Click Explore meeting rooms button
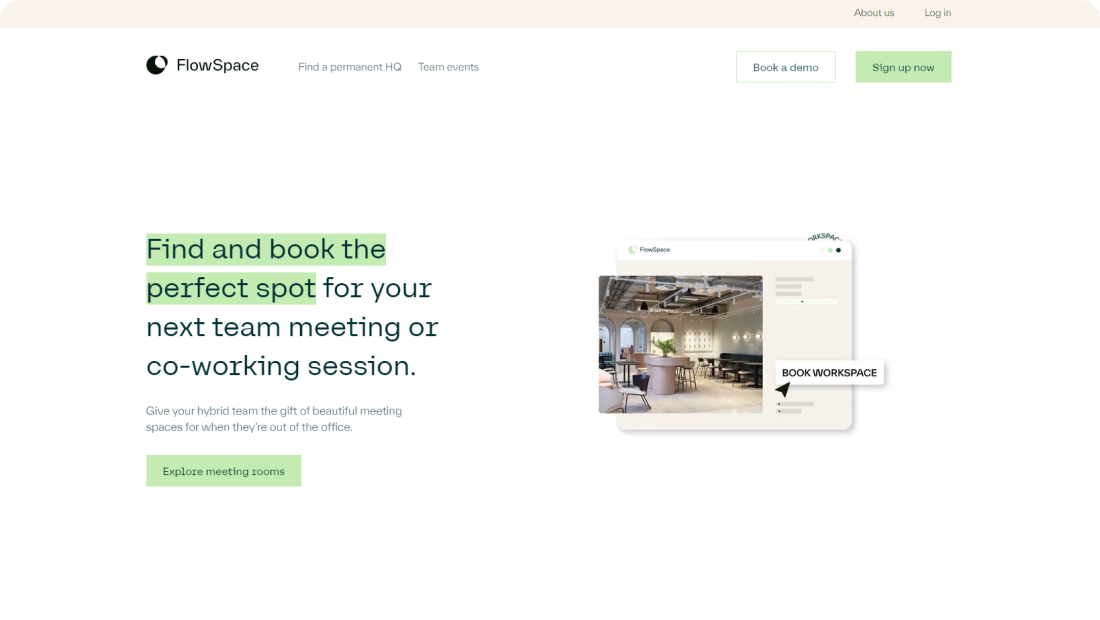The height and width of the screenshot is (620, 1100). (x=223, y=471)
